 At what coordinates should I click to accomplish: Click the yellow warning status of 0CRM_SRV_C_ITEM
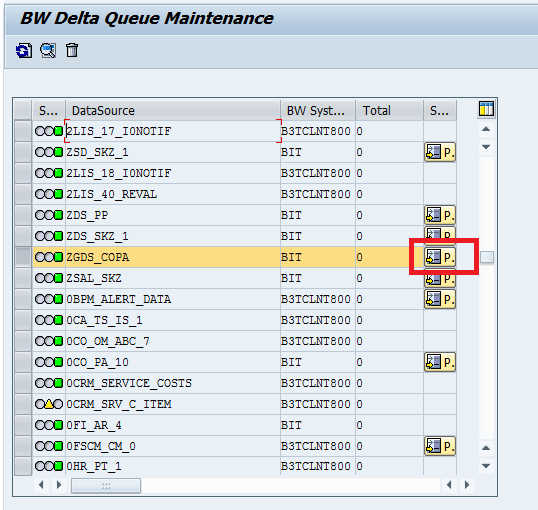click(x=49, y=404)
